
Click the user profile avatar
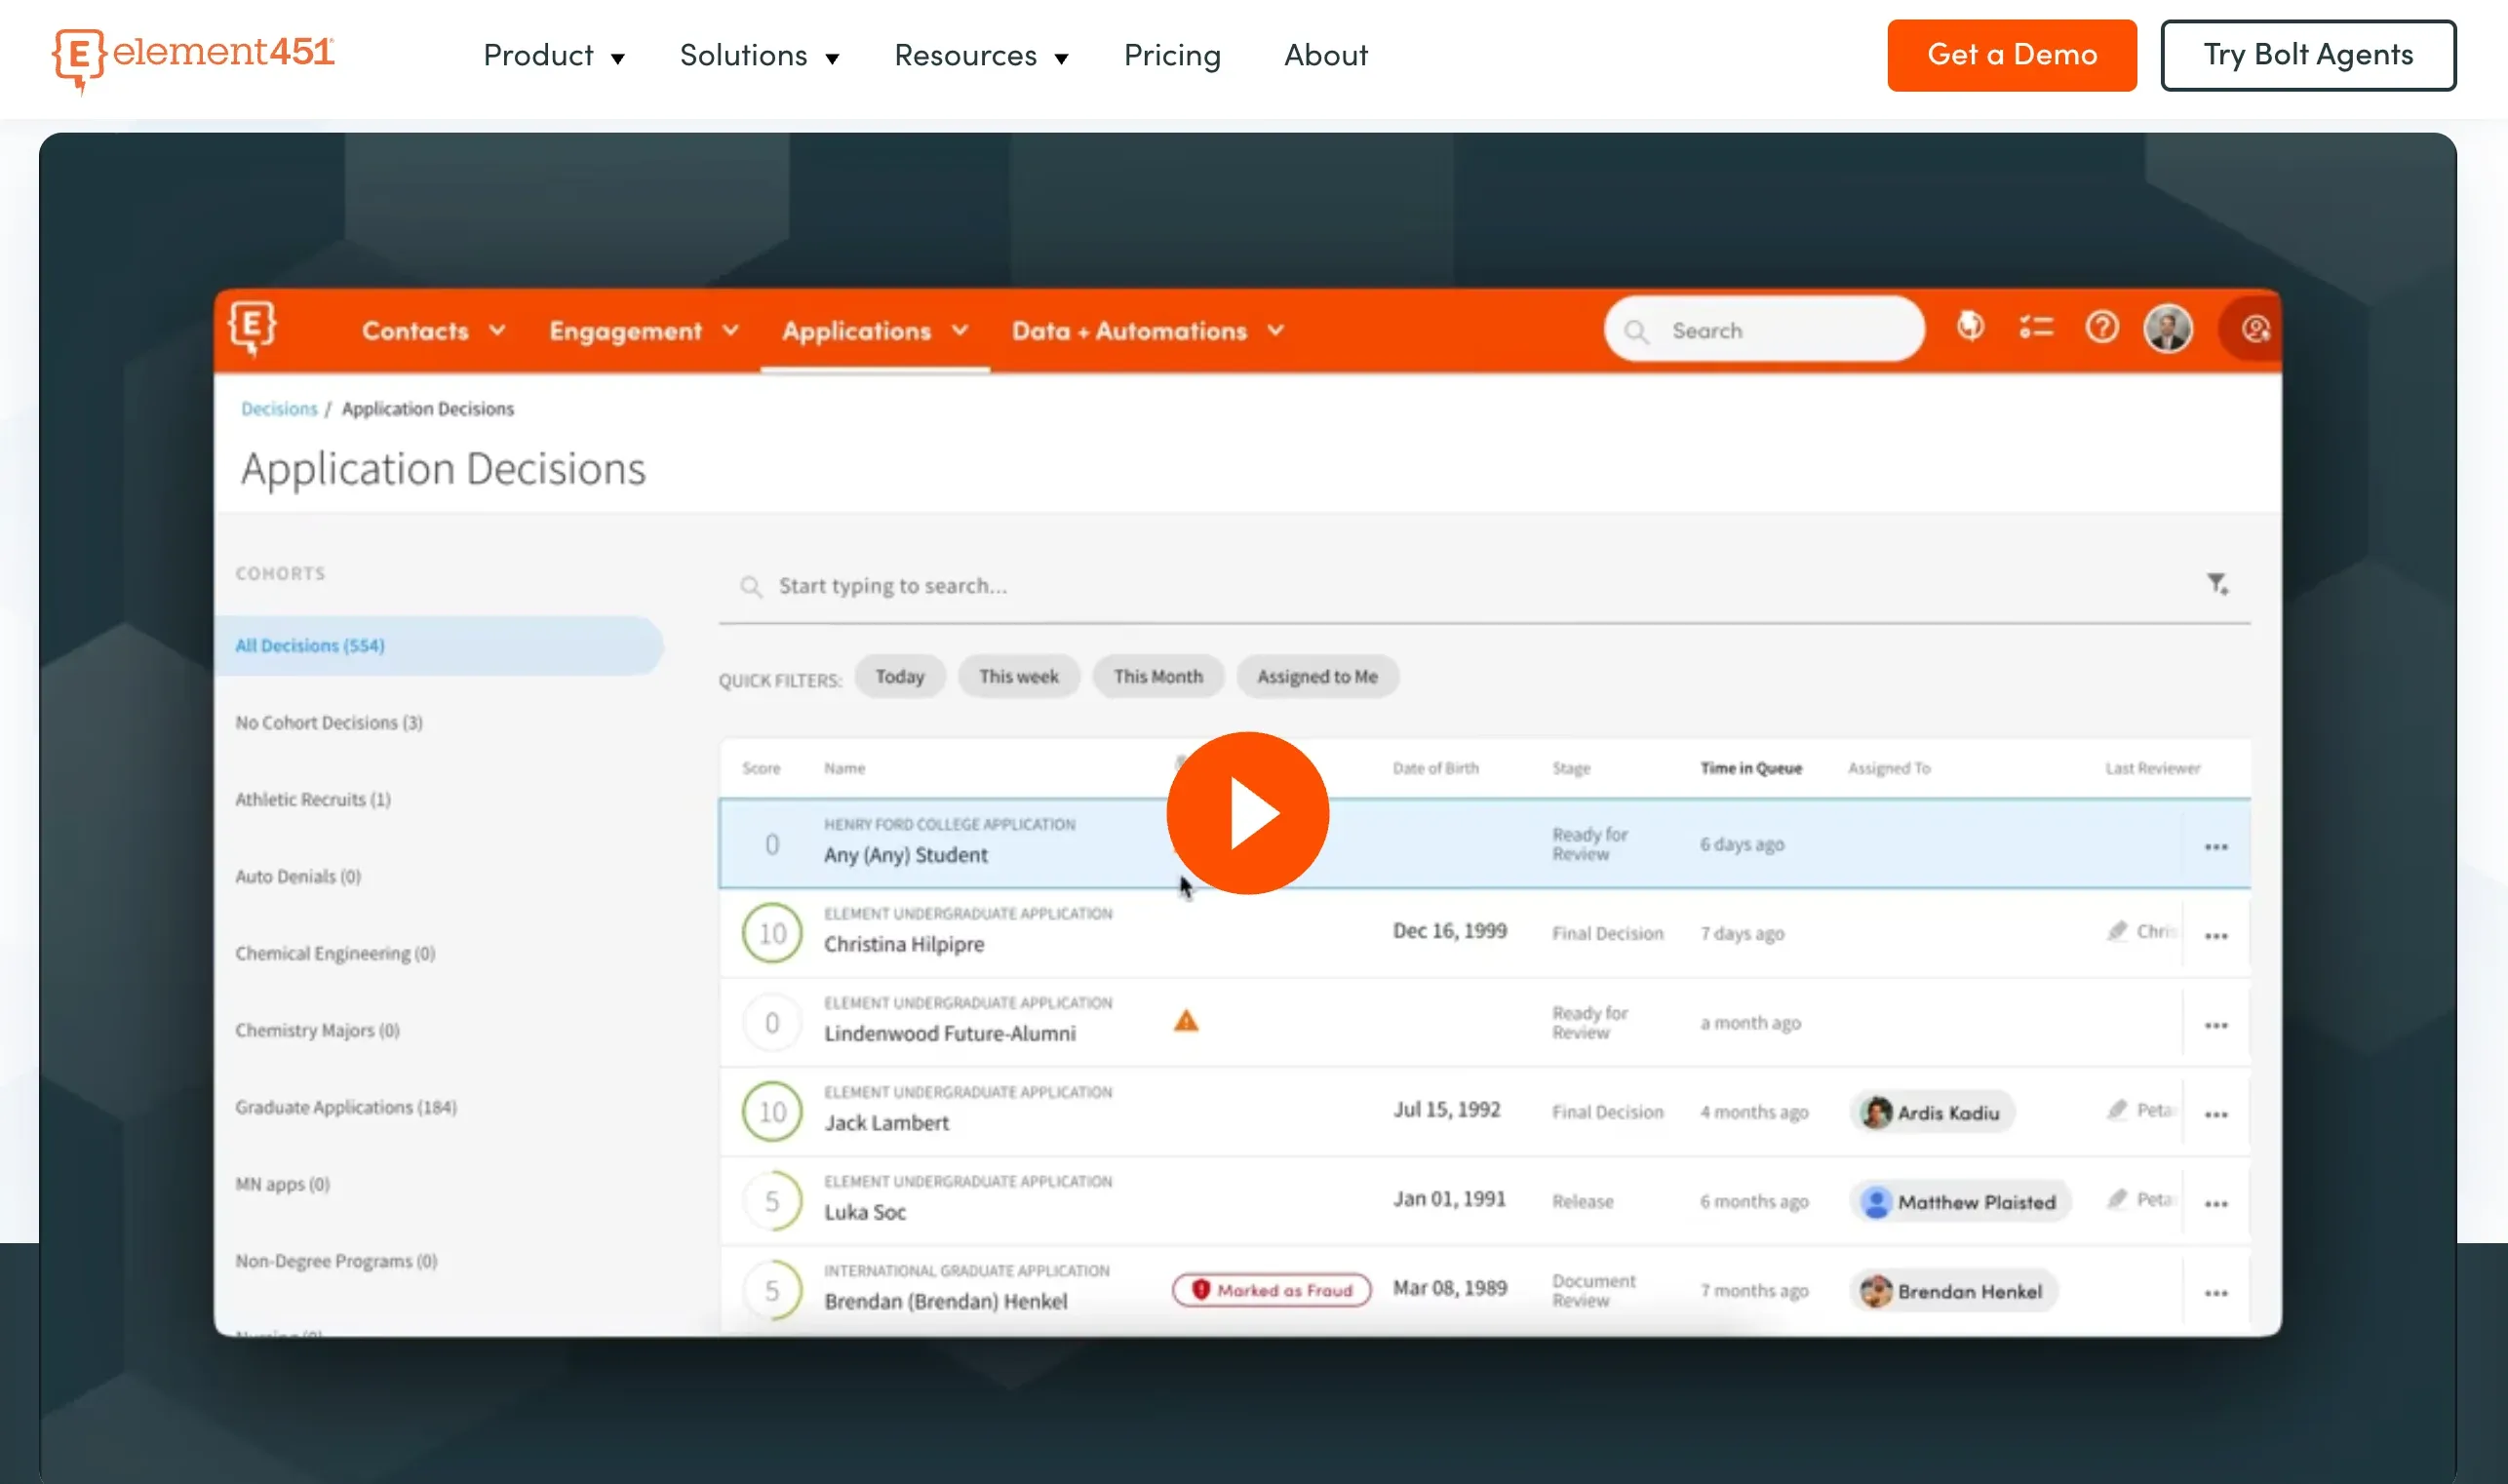click(x=2167, y=328)
